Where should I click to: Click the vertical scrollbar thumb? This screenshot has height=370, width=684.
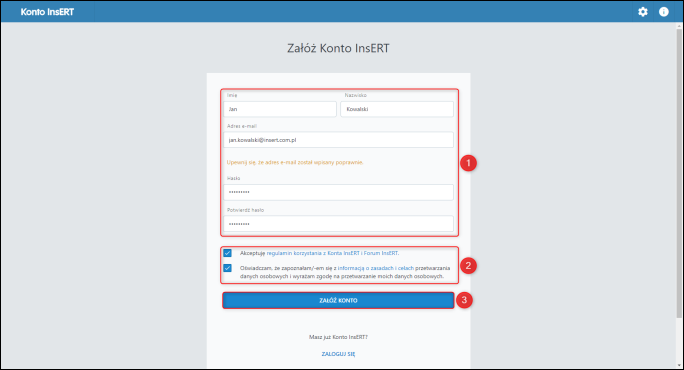[679, 173]
